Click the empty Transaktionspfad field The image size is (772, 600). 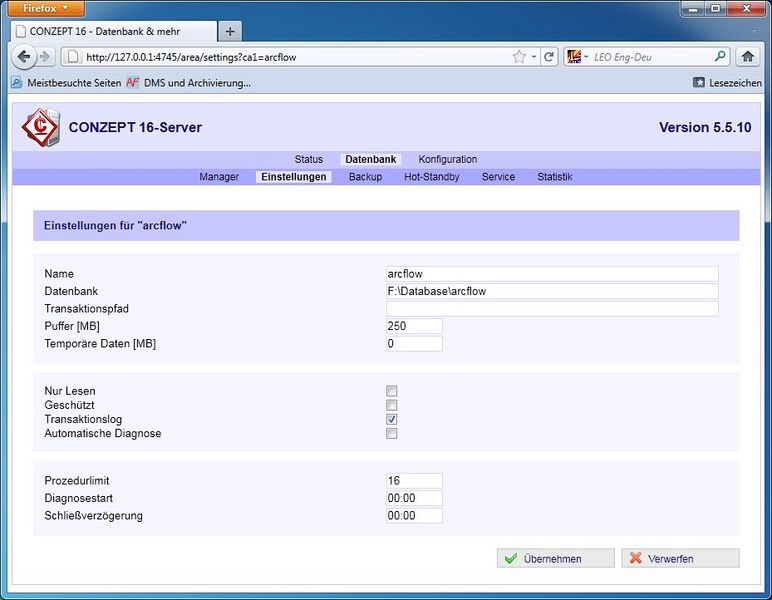pyautogui.click(x=552, y=309)
